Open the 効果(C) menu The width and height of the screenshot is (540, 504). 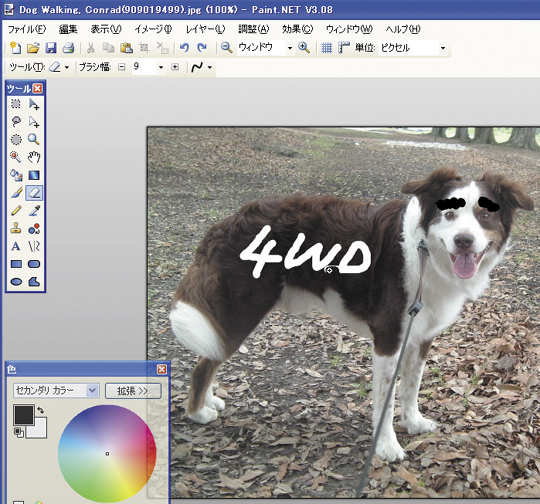click(298, 29)
